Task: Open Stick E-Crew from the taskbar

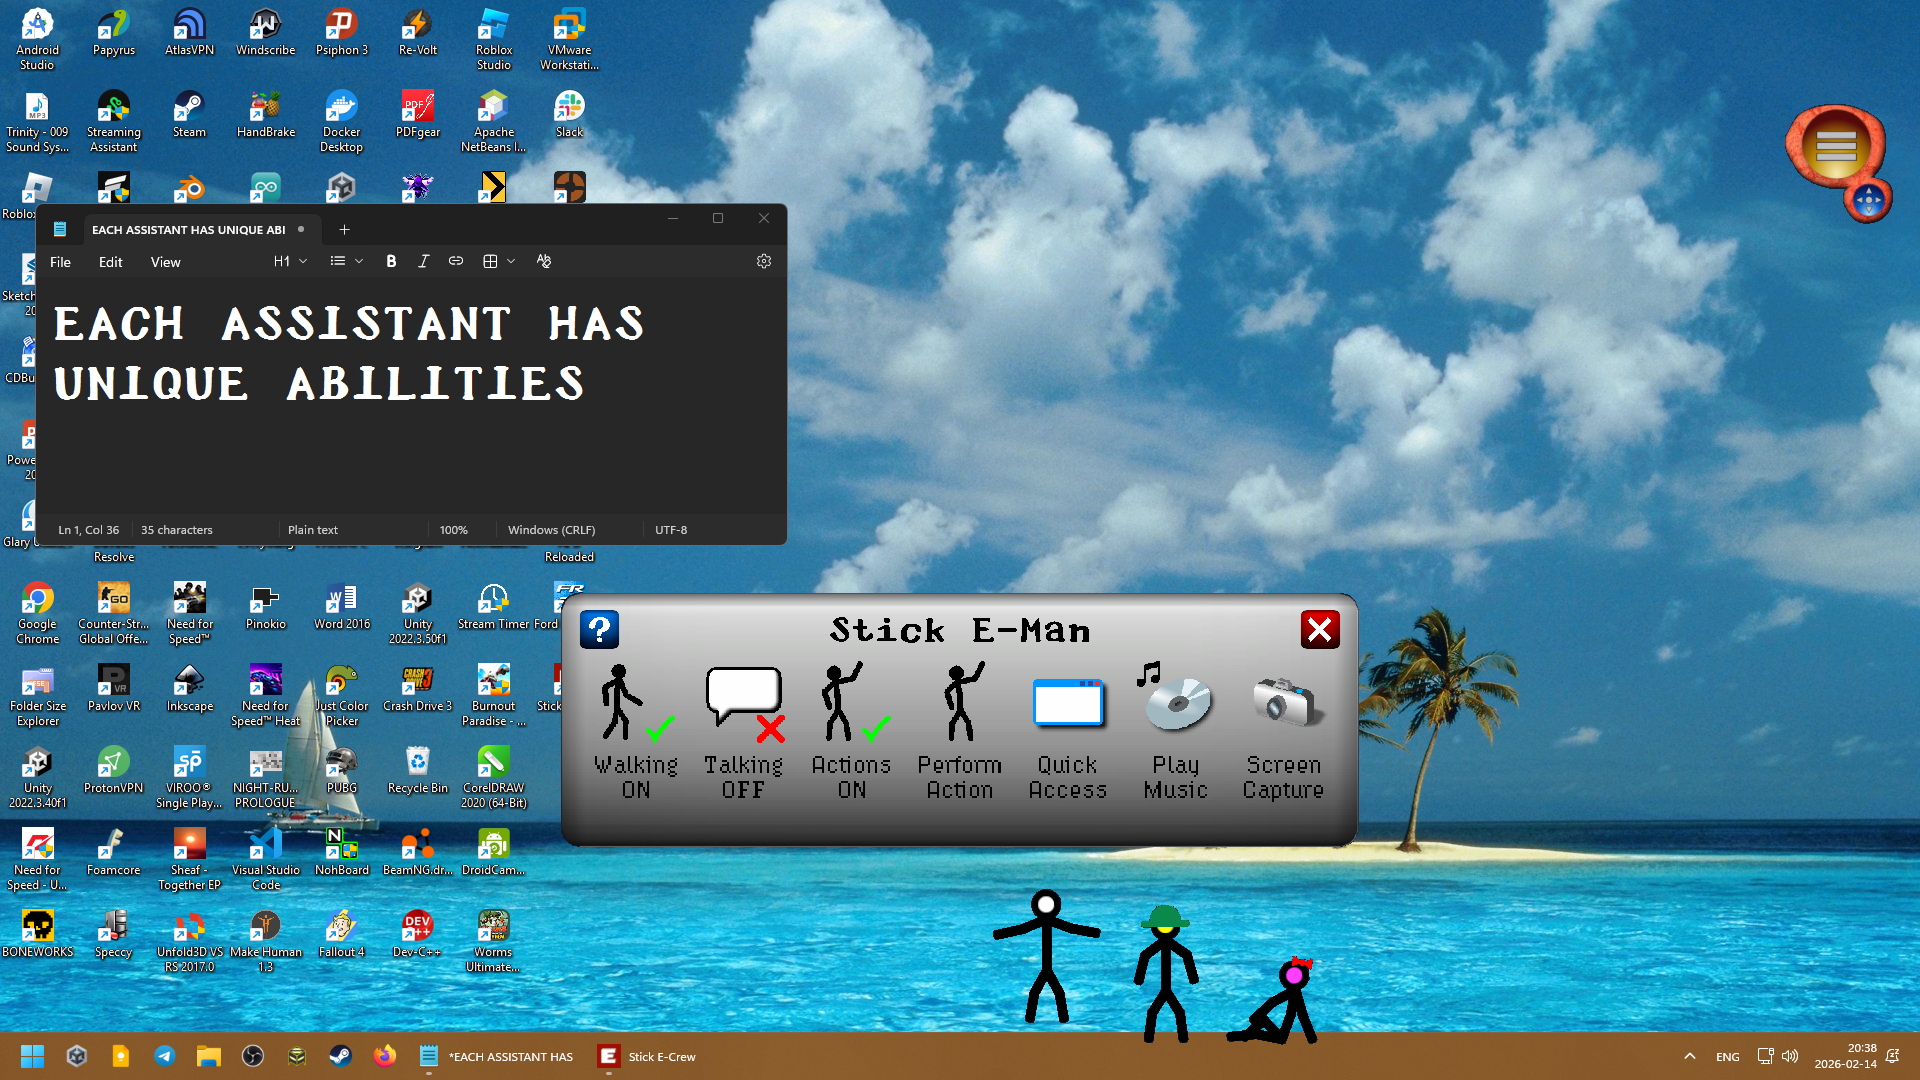Action: pyautogui.click(x=648, y=1056)
